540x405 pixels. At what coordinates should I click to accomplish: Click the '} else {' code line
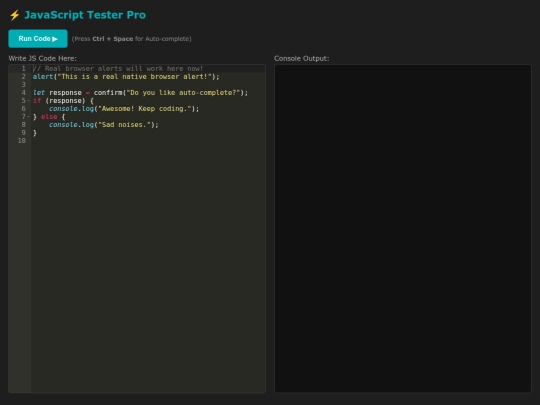49,117
